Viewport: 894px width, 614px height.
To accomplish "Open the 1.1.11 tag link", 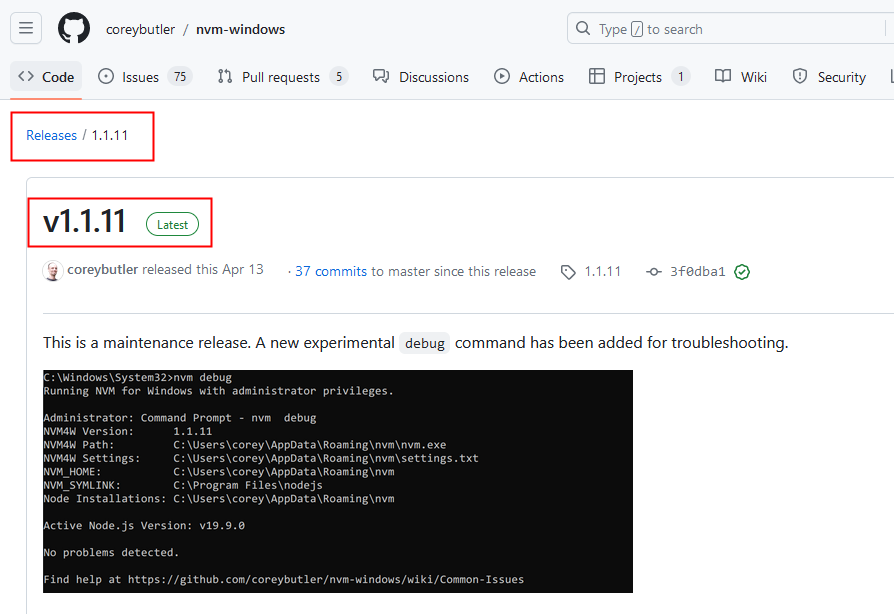I will pyautogui.click(x=603, y=271).
